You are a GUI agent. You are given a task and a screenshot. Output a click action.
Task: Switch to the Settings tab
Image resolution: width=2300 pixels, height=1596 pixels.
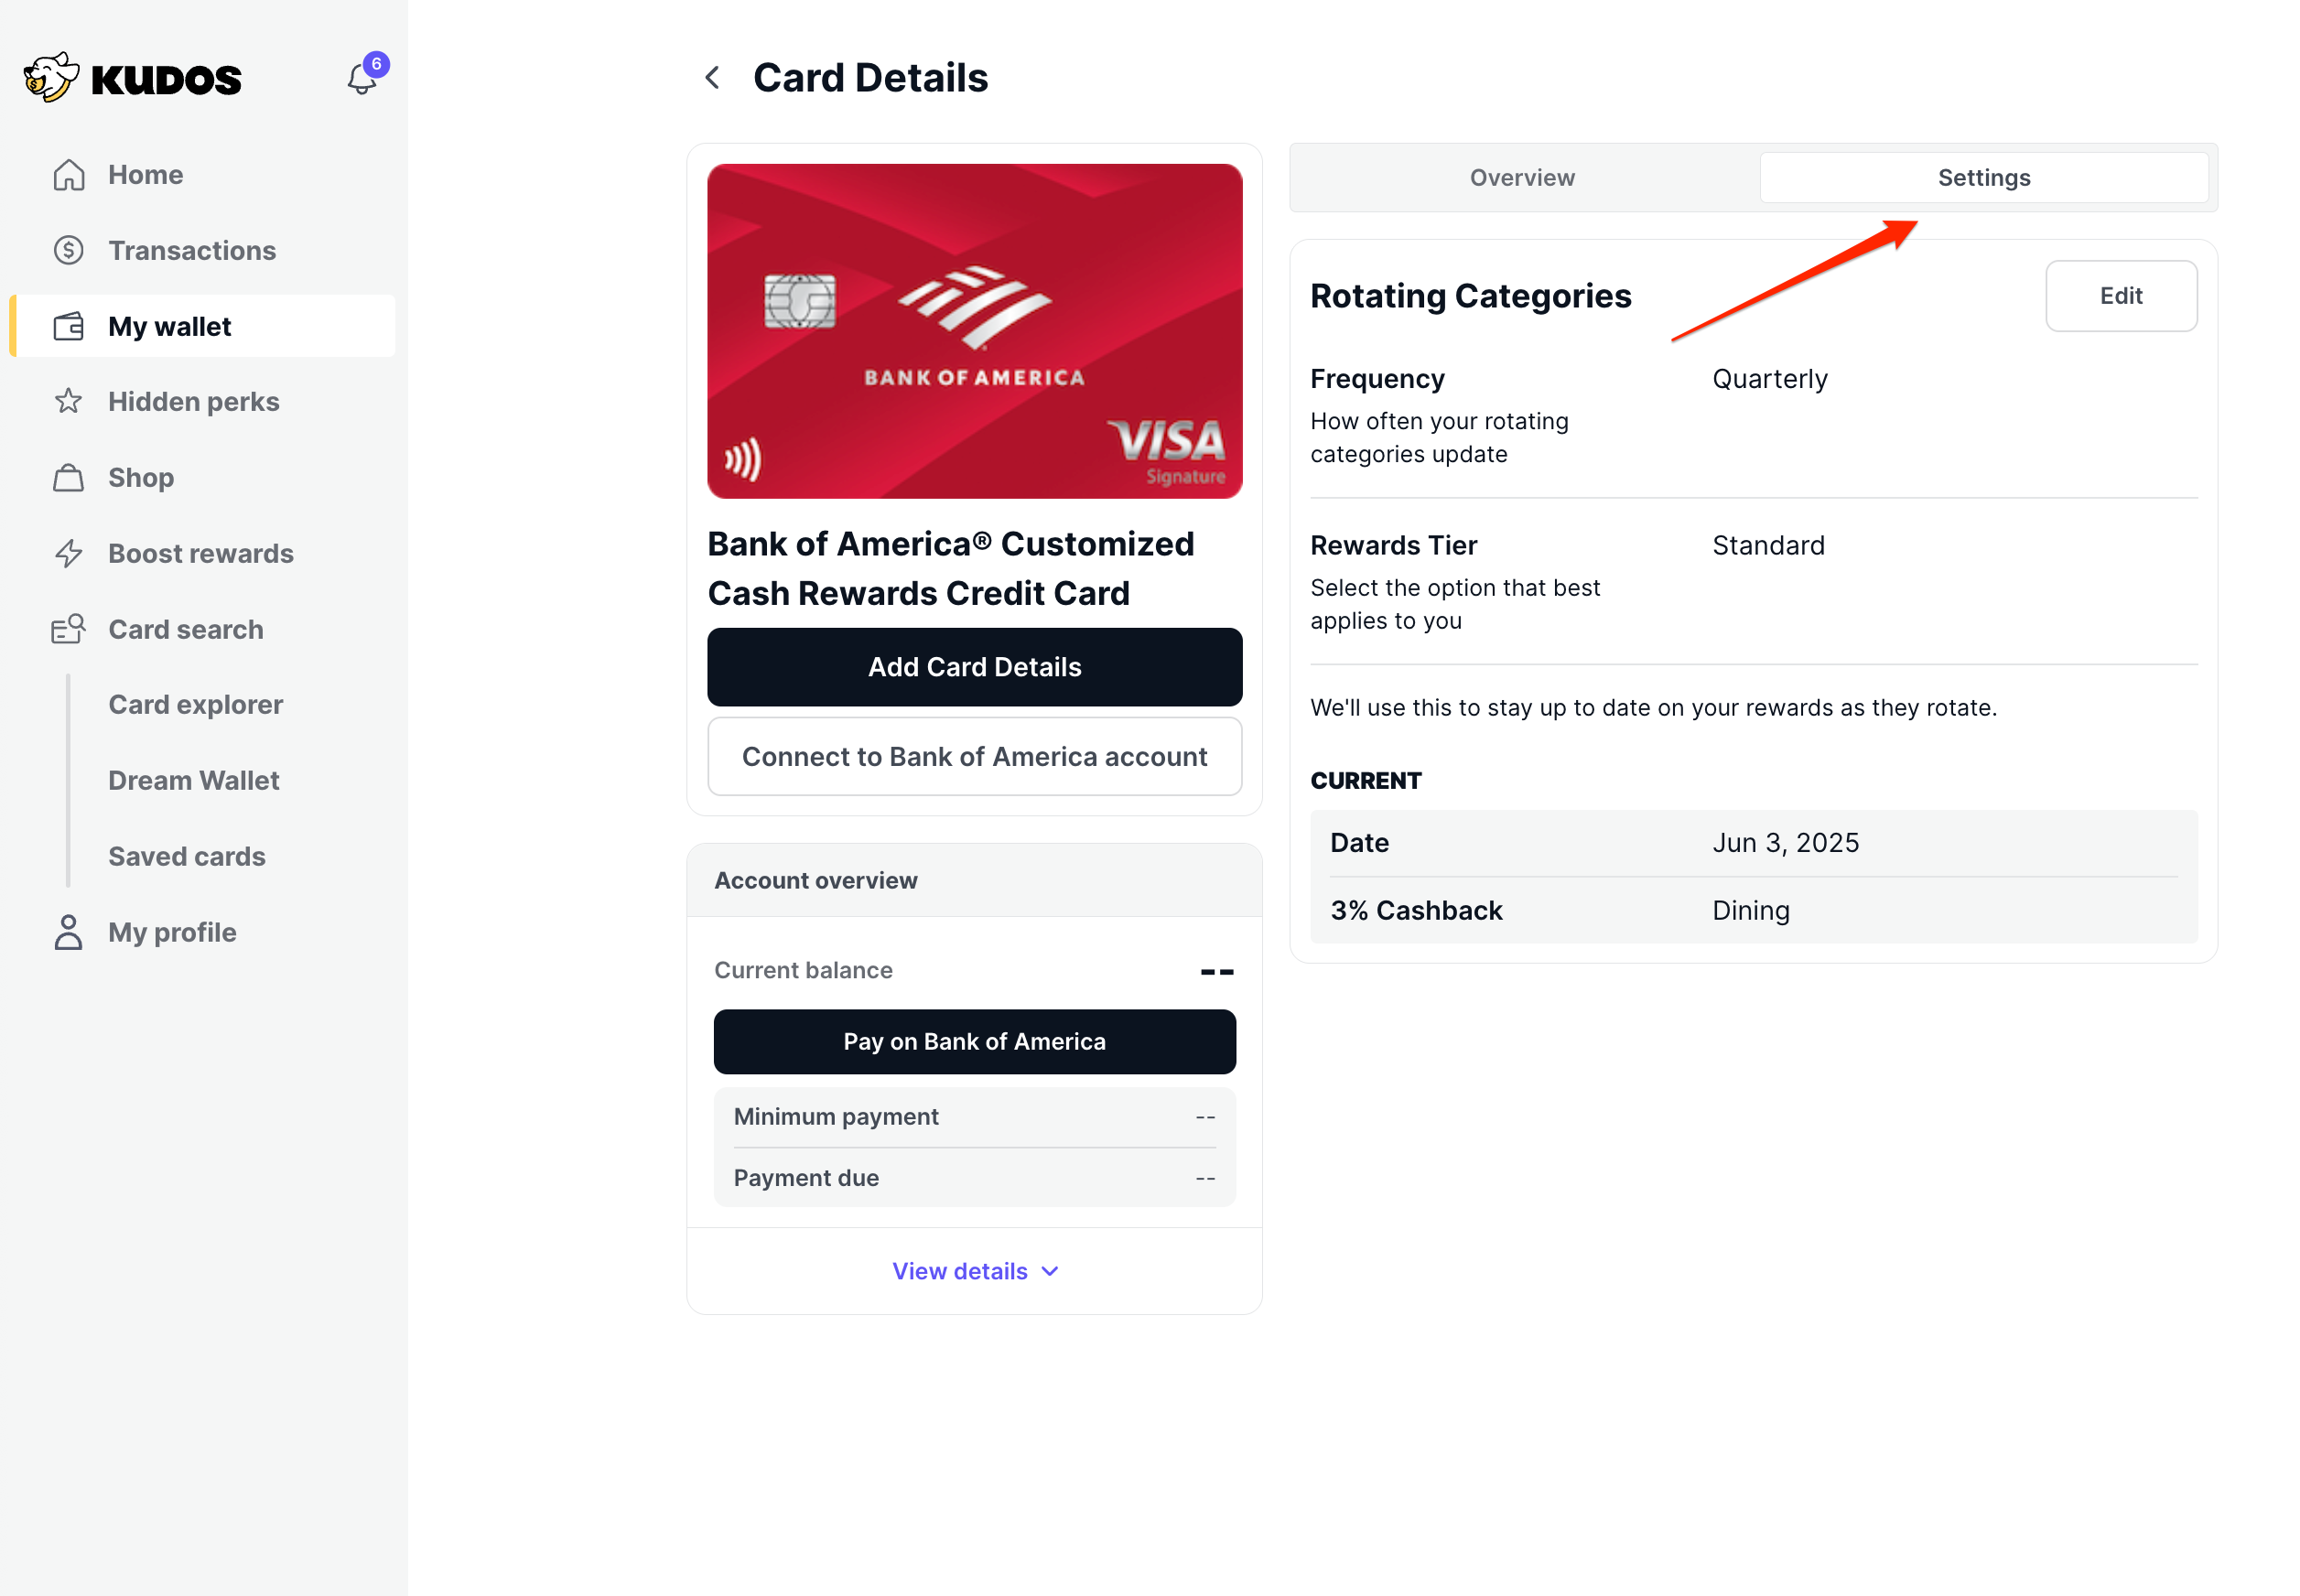point(1984,178)
